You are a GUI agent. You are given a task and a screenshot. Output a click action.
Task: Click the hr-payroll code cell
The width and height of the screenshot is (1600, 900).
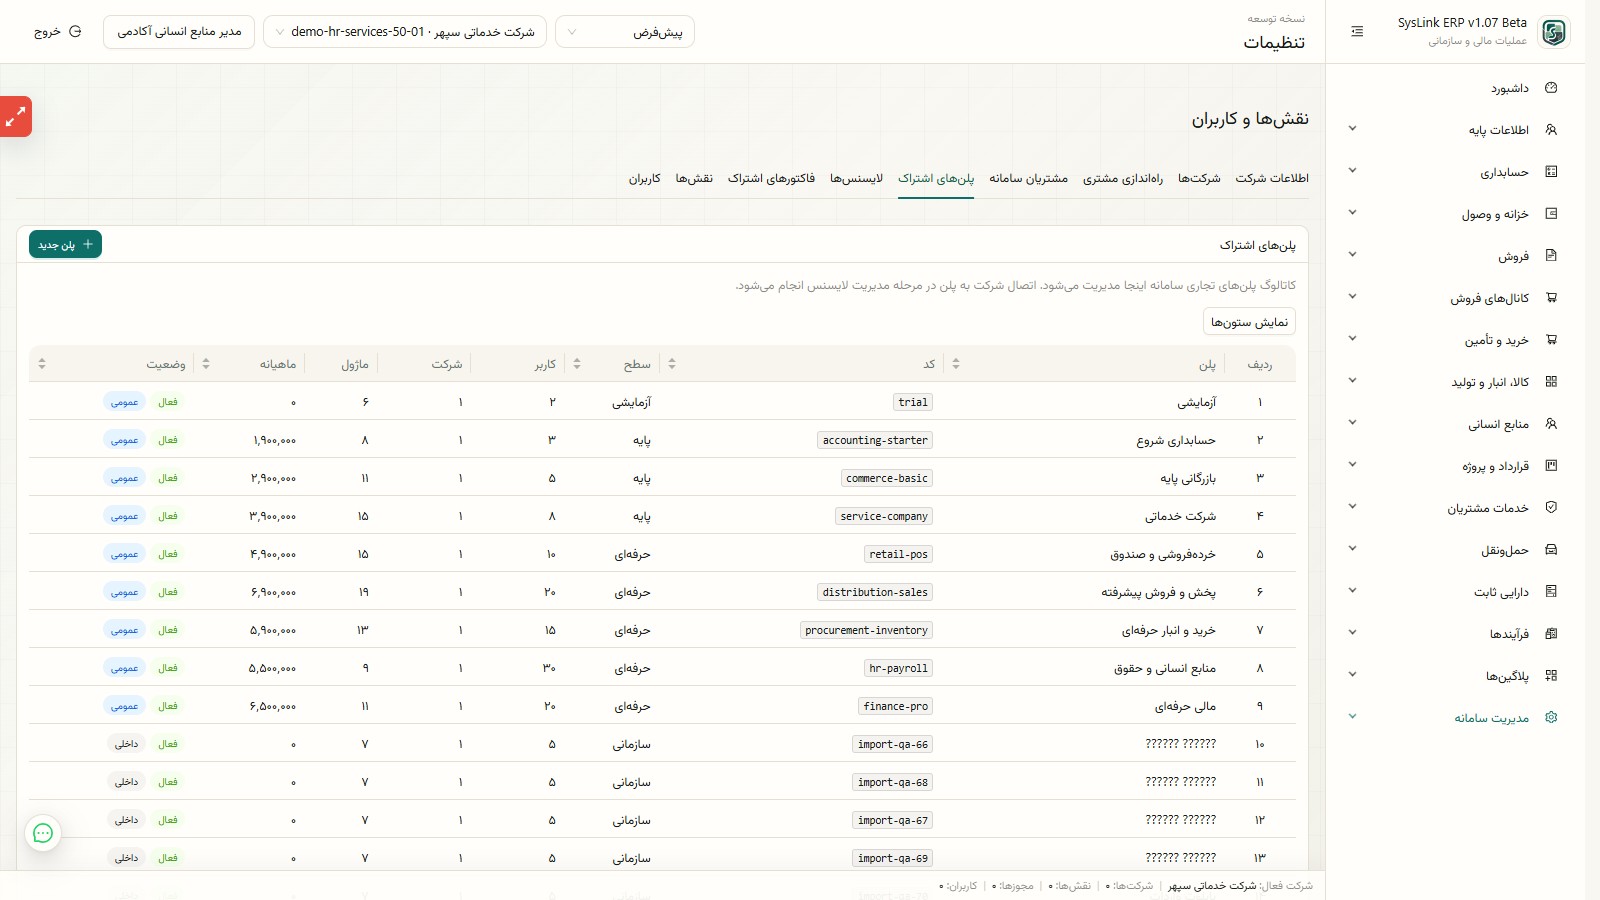[898, 668]
